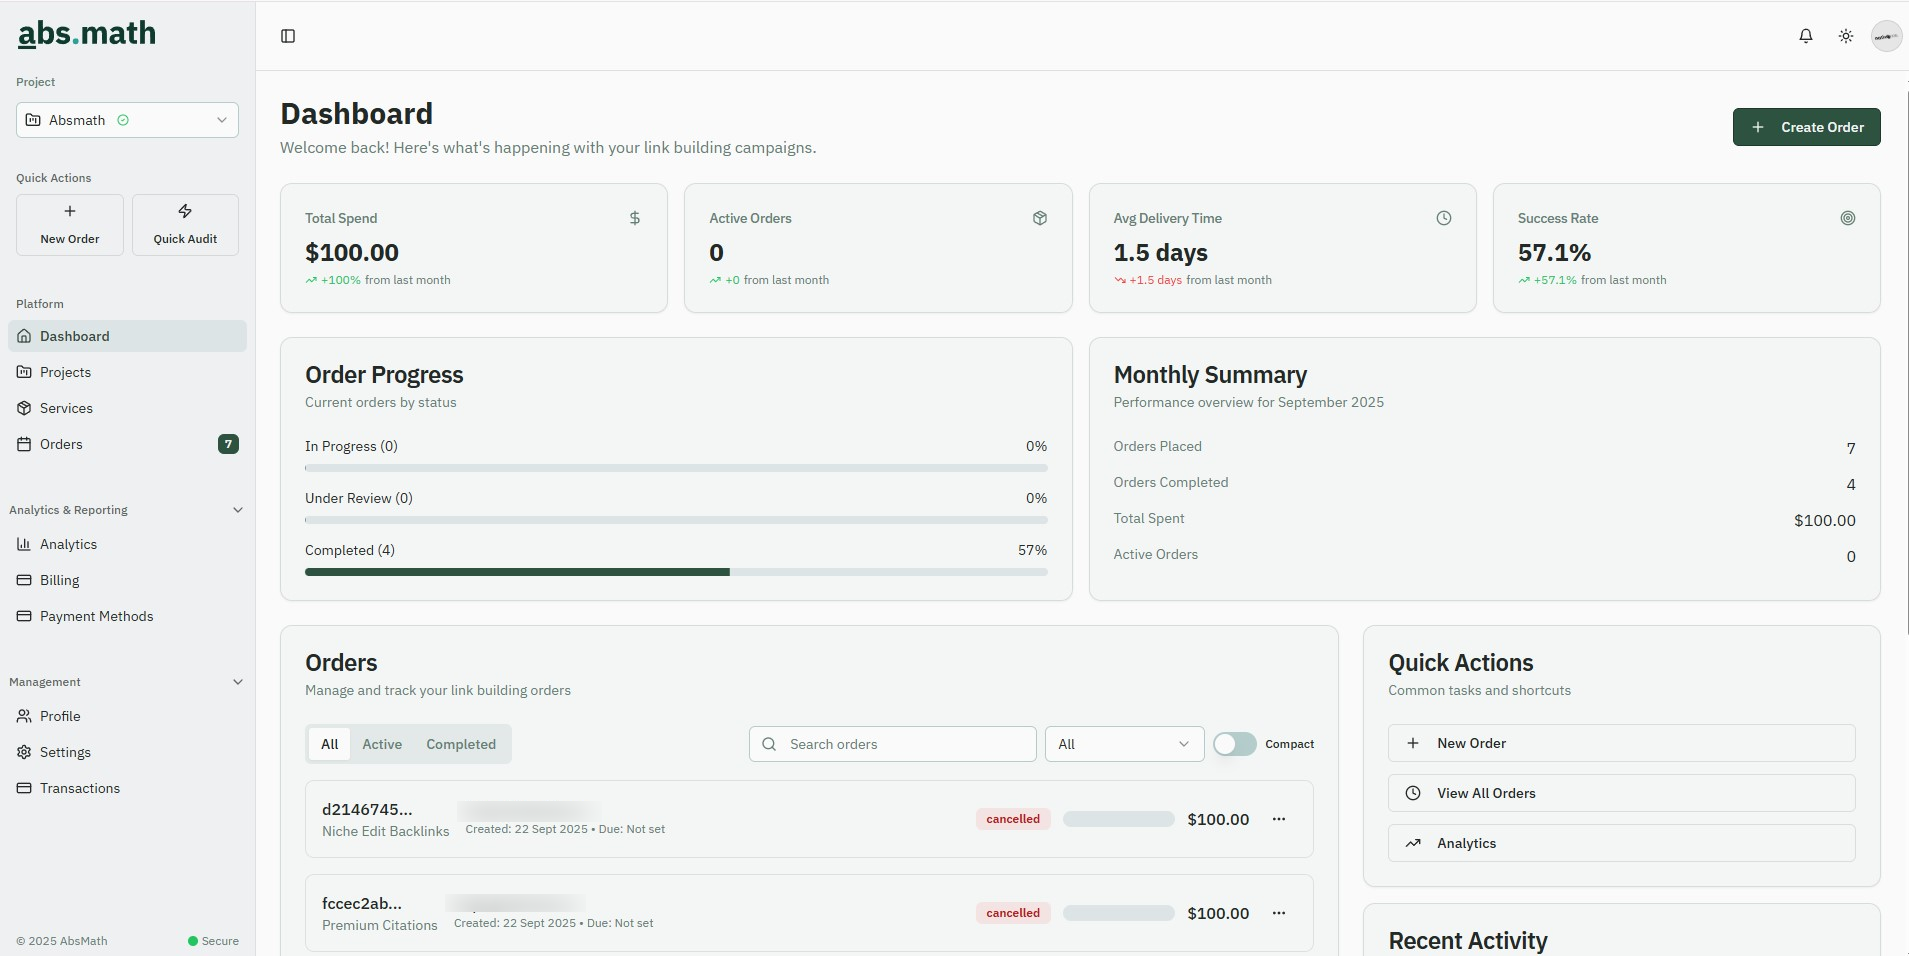Click the Completed progress bar
Image resolution: width=1909 pixels, height=956 pixels.
tap(675, 572)
